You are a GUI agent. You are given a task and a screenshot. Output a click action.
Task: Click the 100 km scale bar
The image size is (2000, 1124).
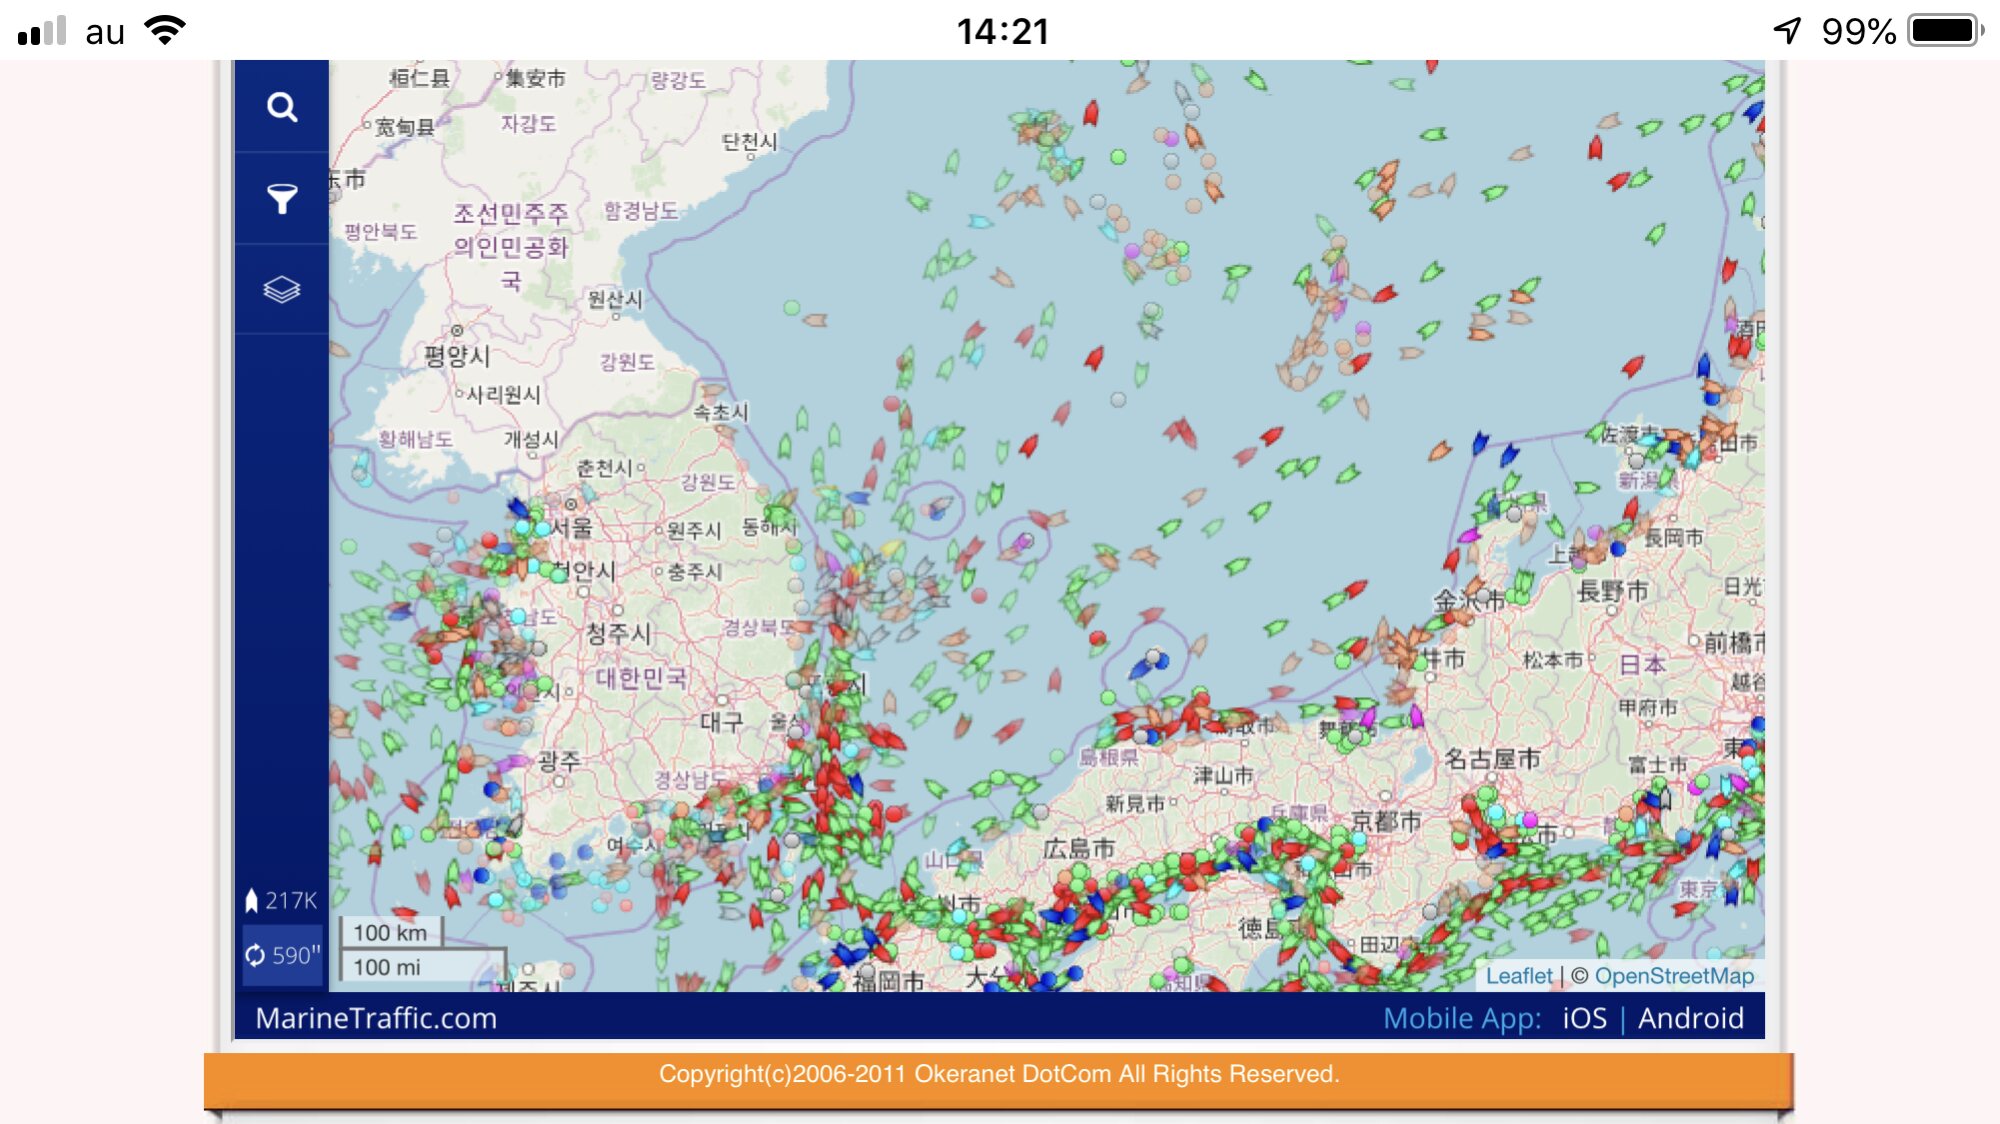[x=390, y=932]
